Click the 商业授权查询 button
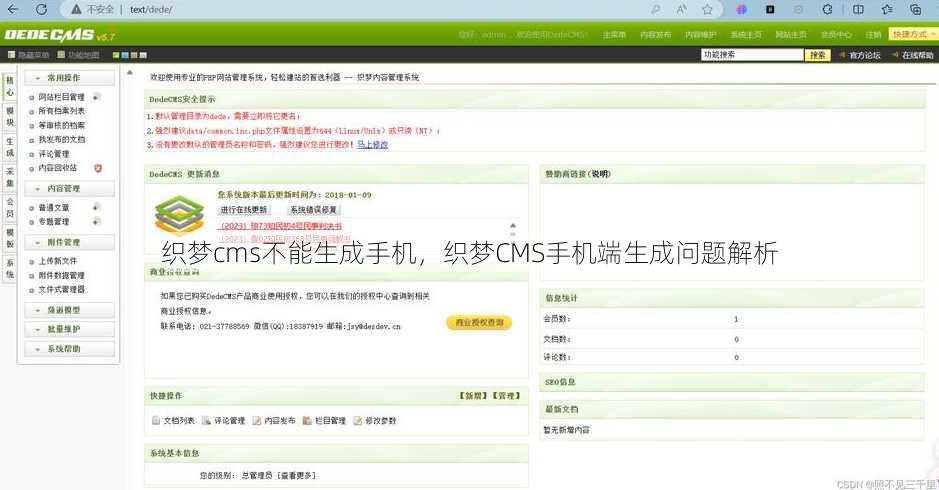 tap(479, 322)
